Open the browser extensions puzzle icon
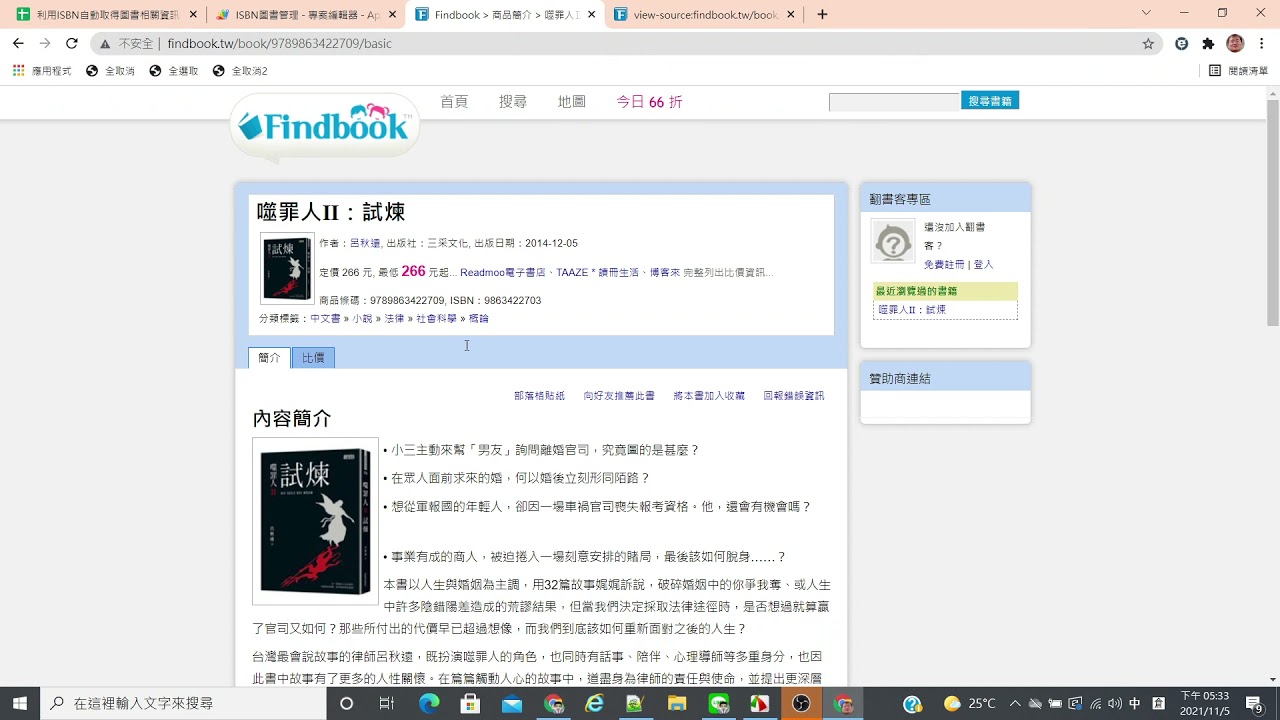Image resolution: width=1280 pixels, height=720 pixels. click(1208, 43)
